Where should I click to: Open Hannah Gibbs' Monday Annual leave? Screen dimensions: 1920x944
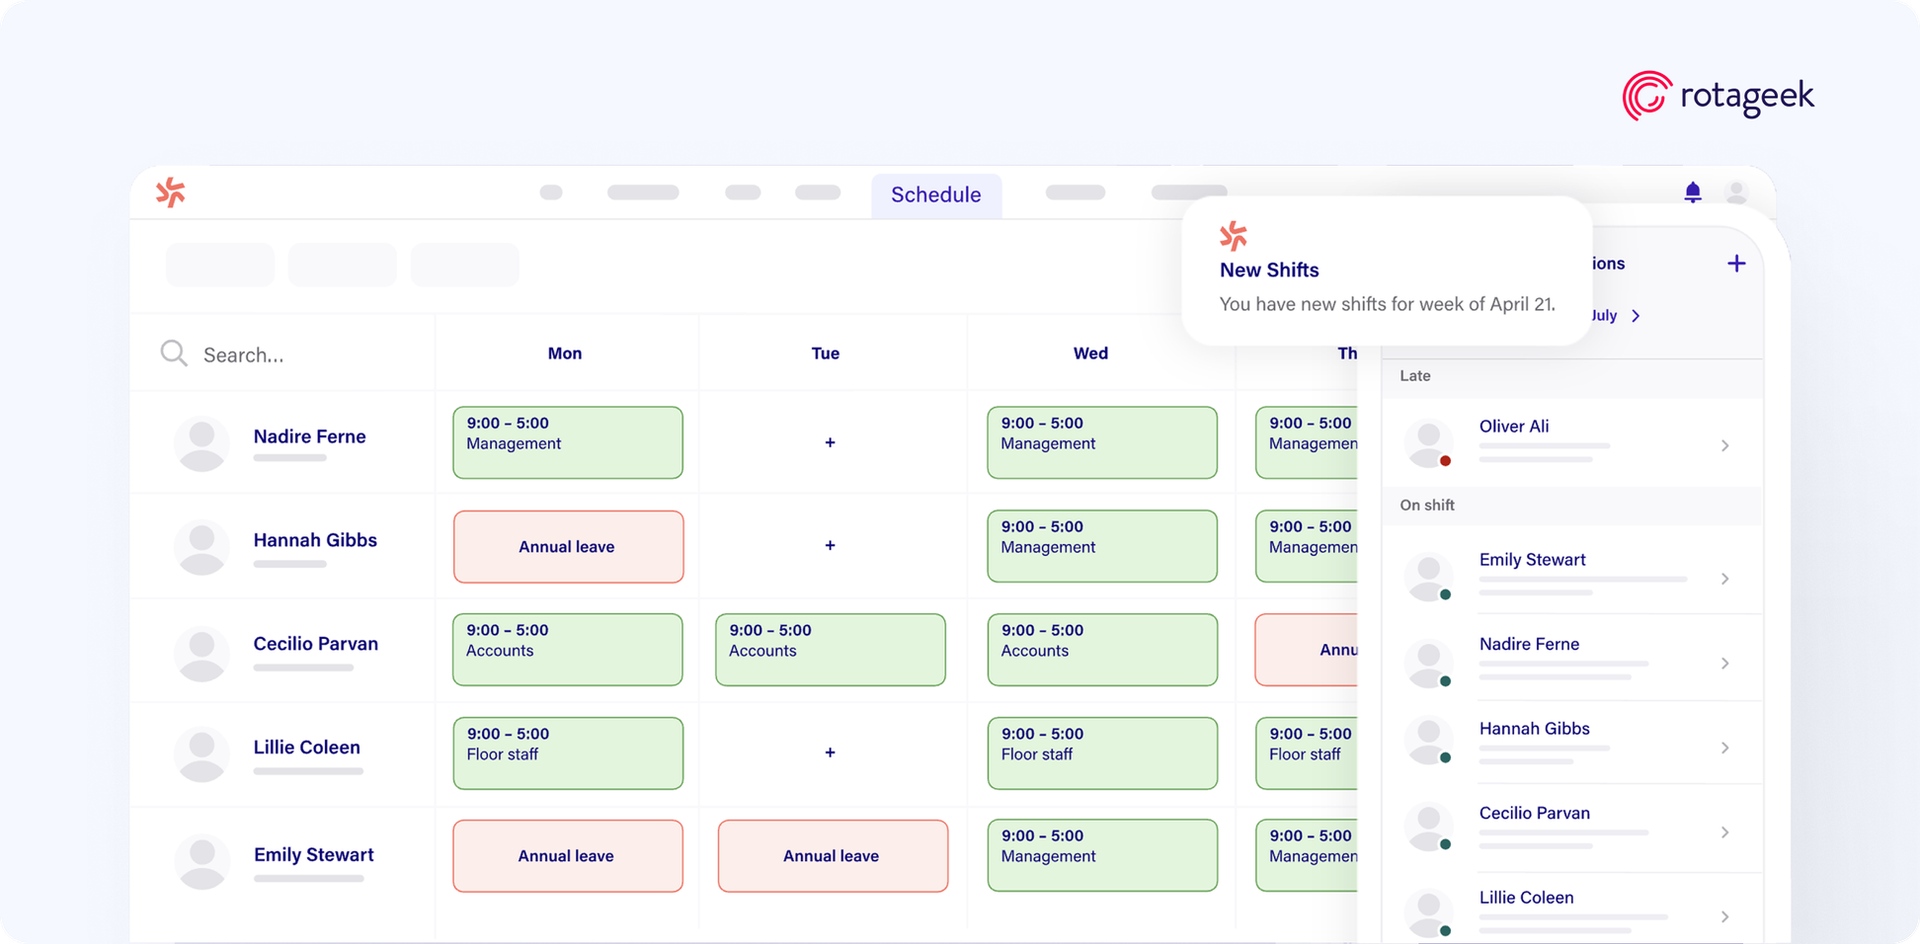(x=568, y=546)
